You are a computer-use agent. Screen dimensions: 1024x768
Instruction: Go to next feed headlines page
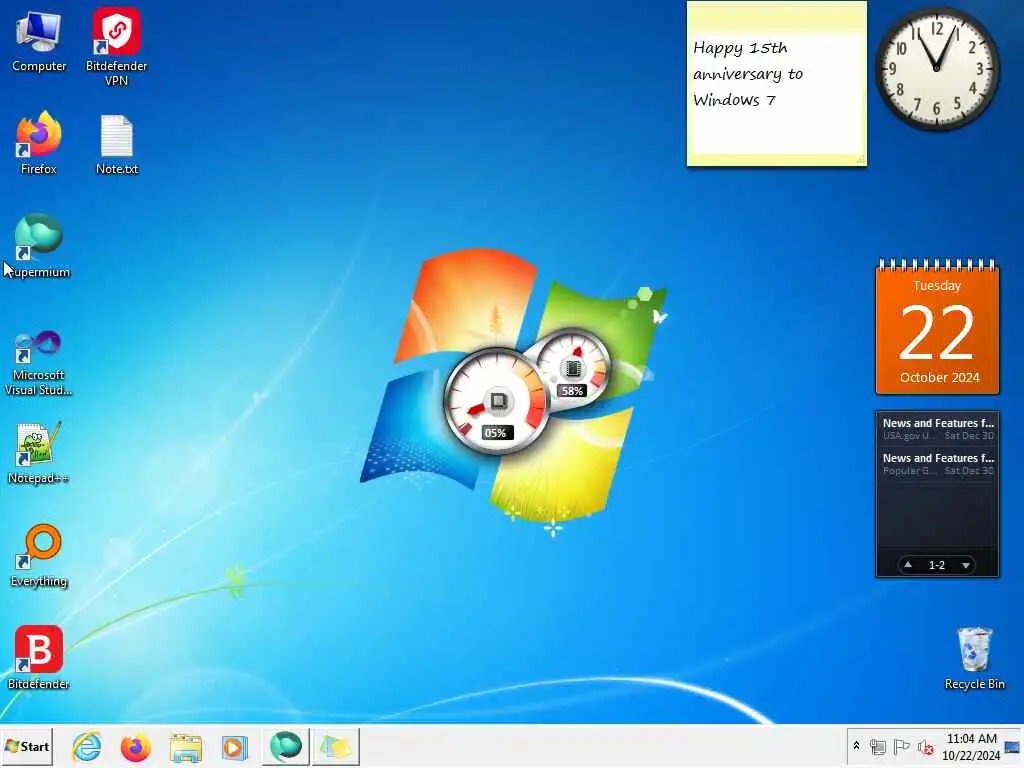pyautogui.click(x=966, y=565)
